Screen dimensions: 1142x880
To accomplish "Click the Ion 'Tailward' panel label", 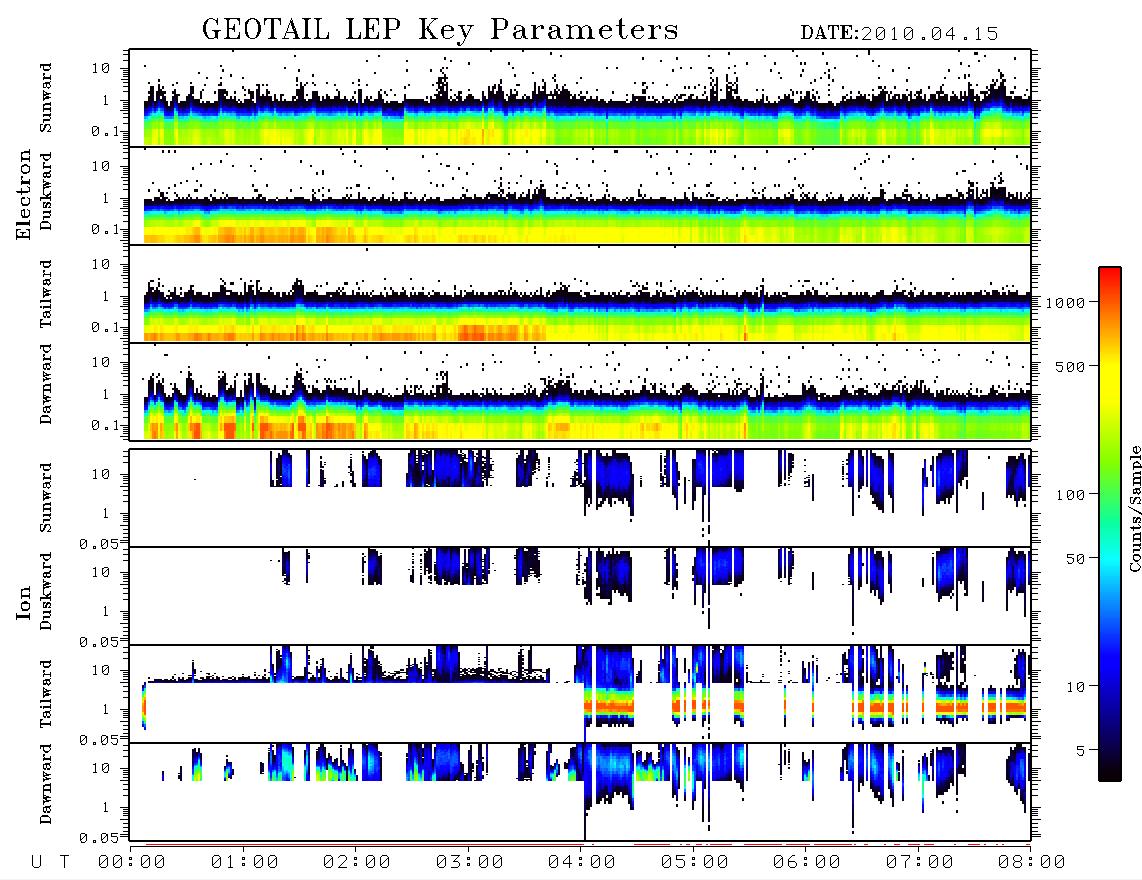I will pos(46,694).
